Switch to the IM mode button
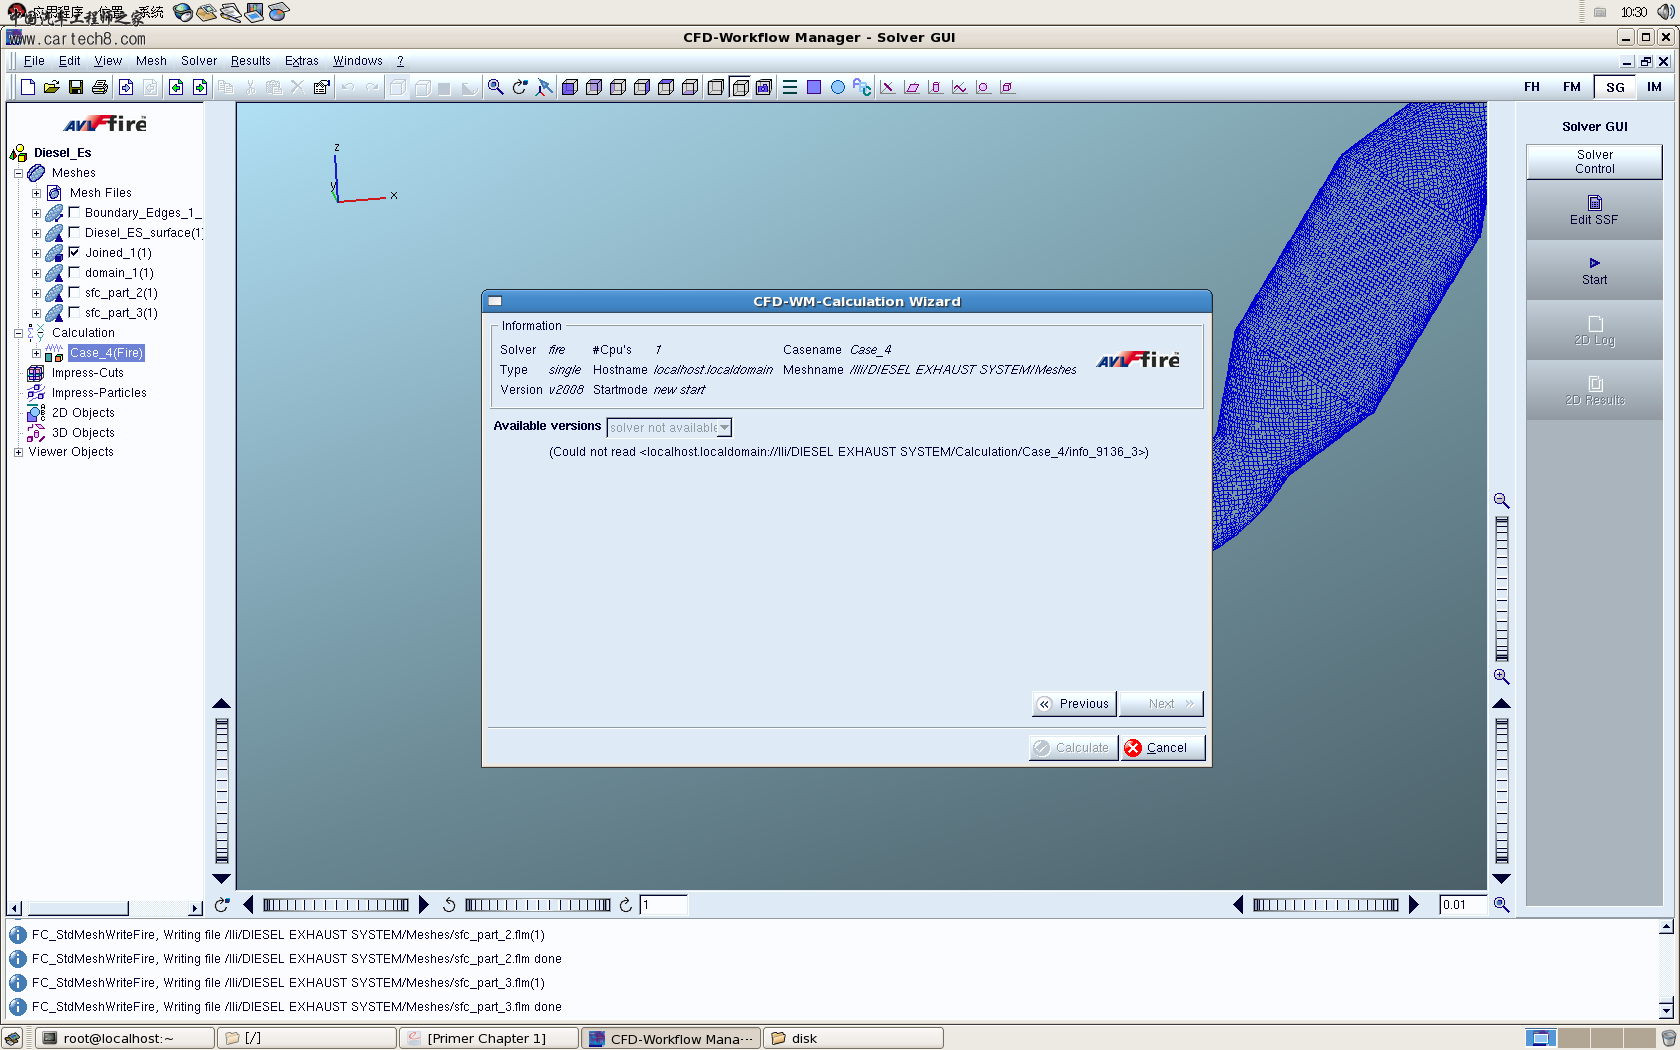Screen dimensions: 1680x1050 (1654, 87)
